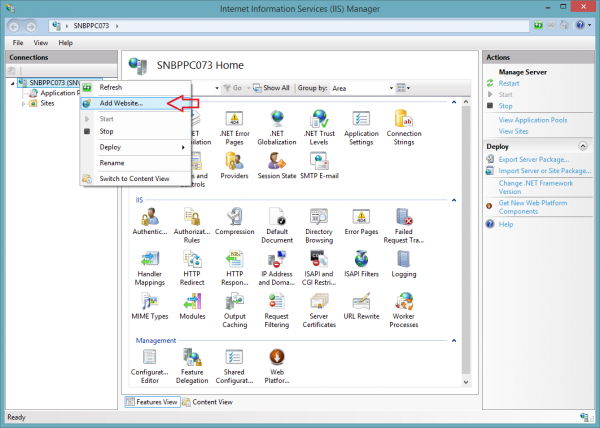Open Feature Delegation icon
The width and height of the screenshot is (600, 428).
(x=192, y=366)
